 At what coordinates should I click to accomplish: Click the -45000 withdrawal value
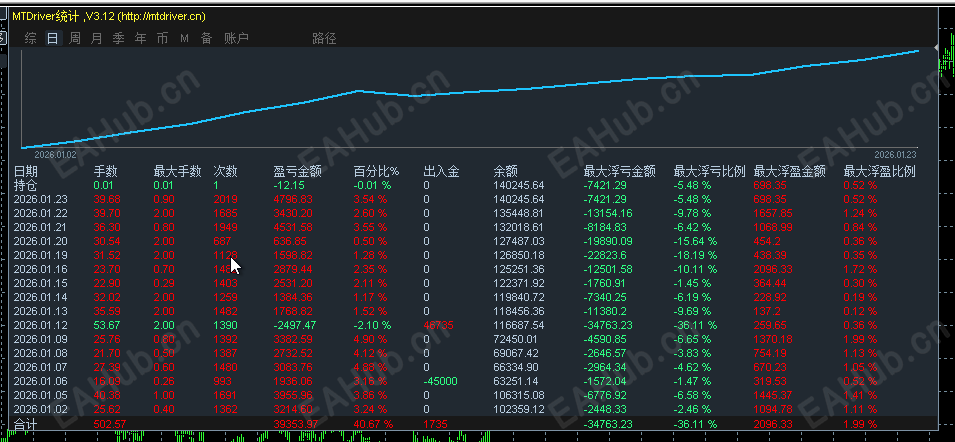(x=440, y=381)
